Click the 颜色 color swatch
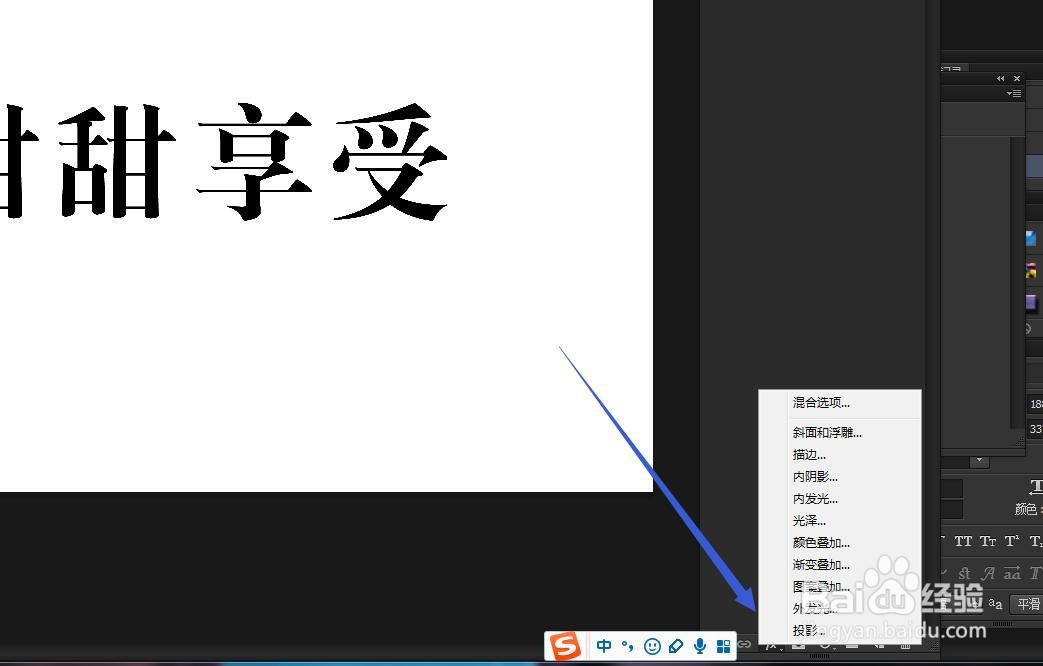Screen dimensions: 1043x666 pos(1040,509)
